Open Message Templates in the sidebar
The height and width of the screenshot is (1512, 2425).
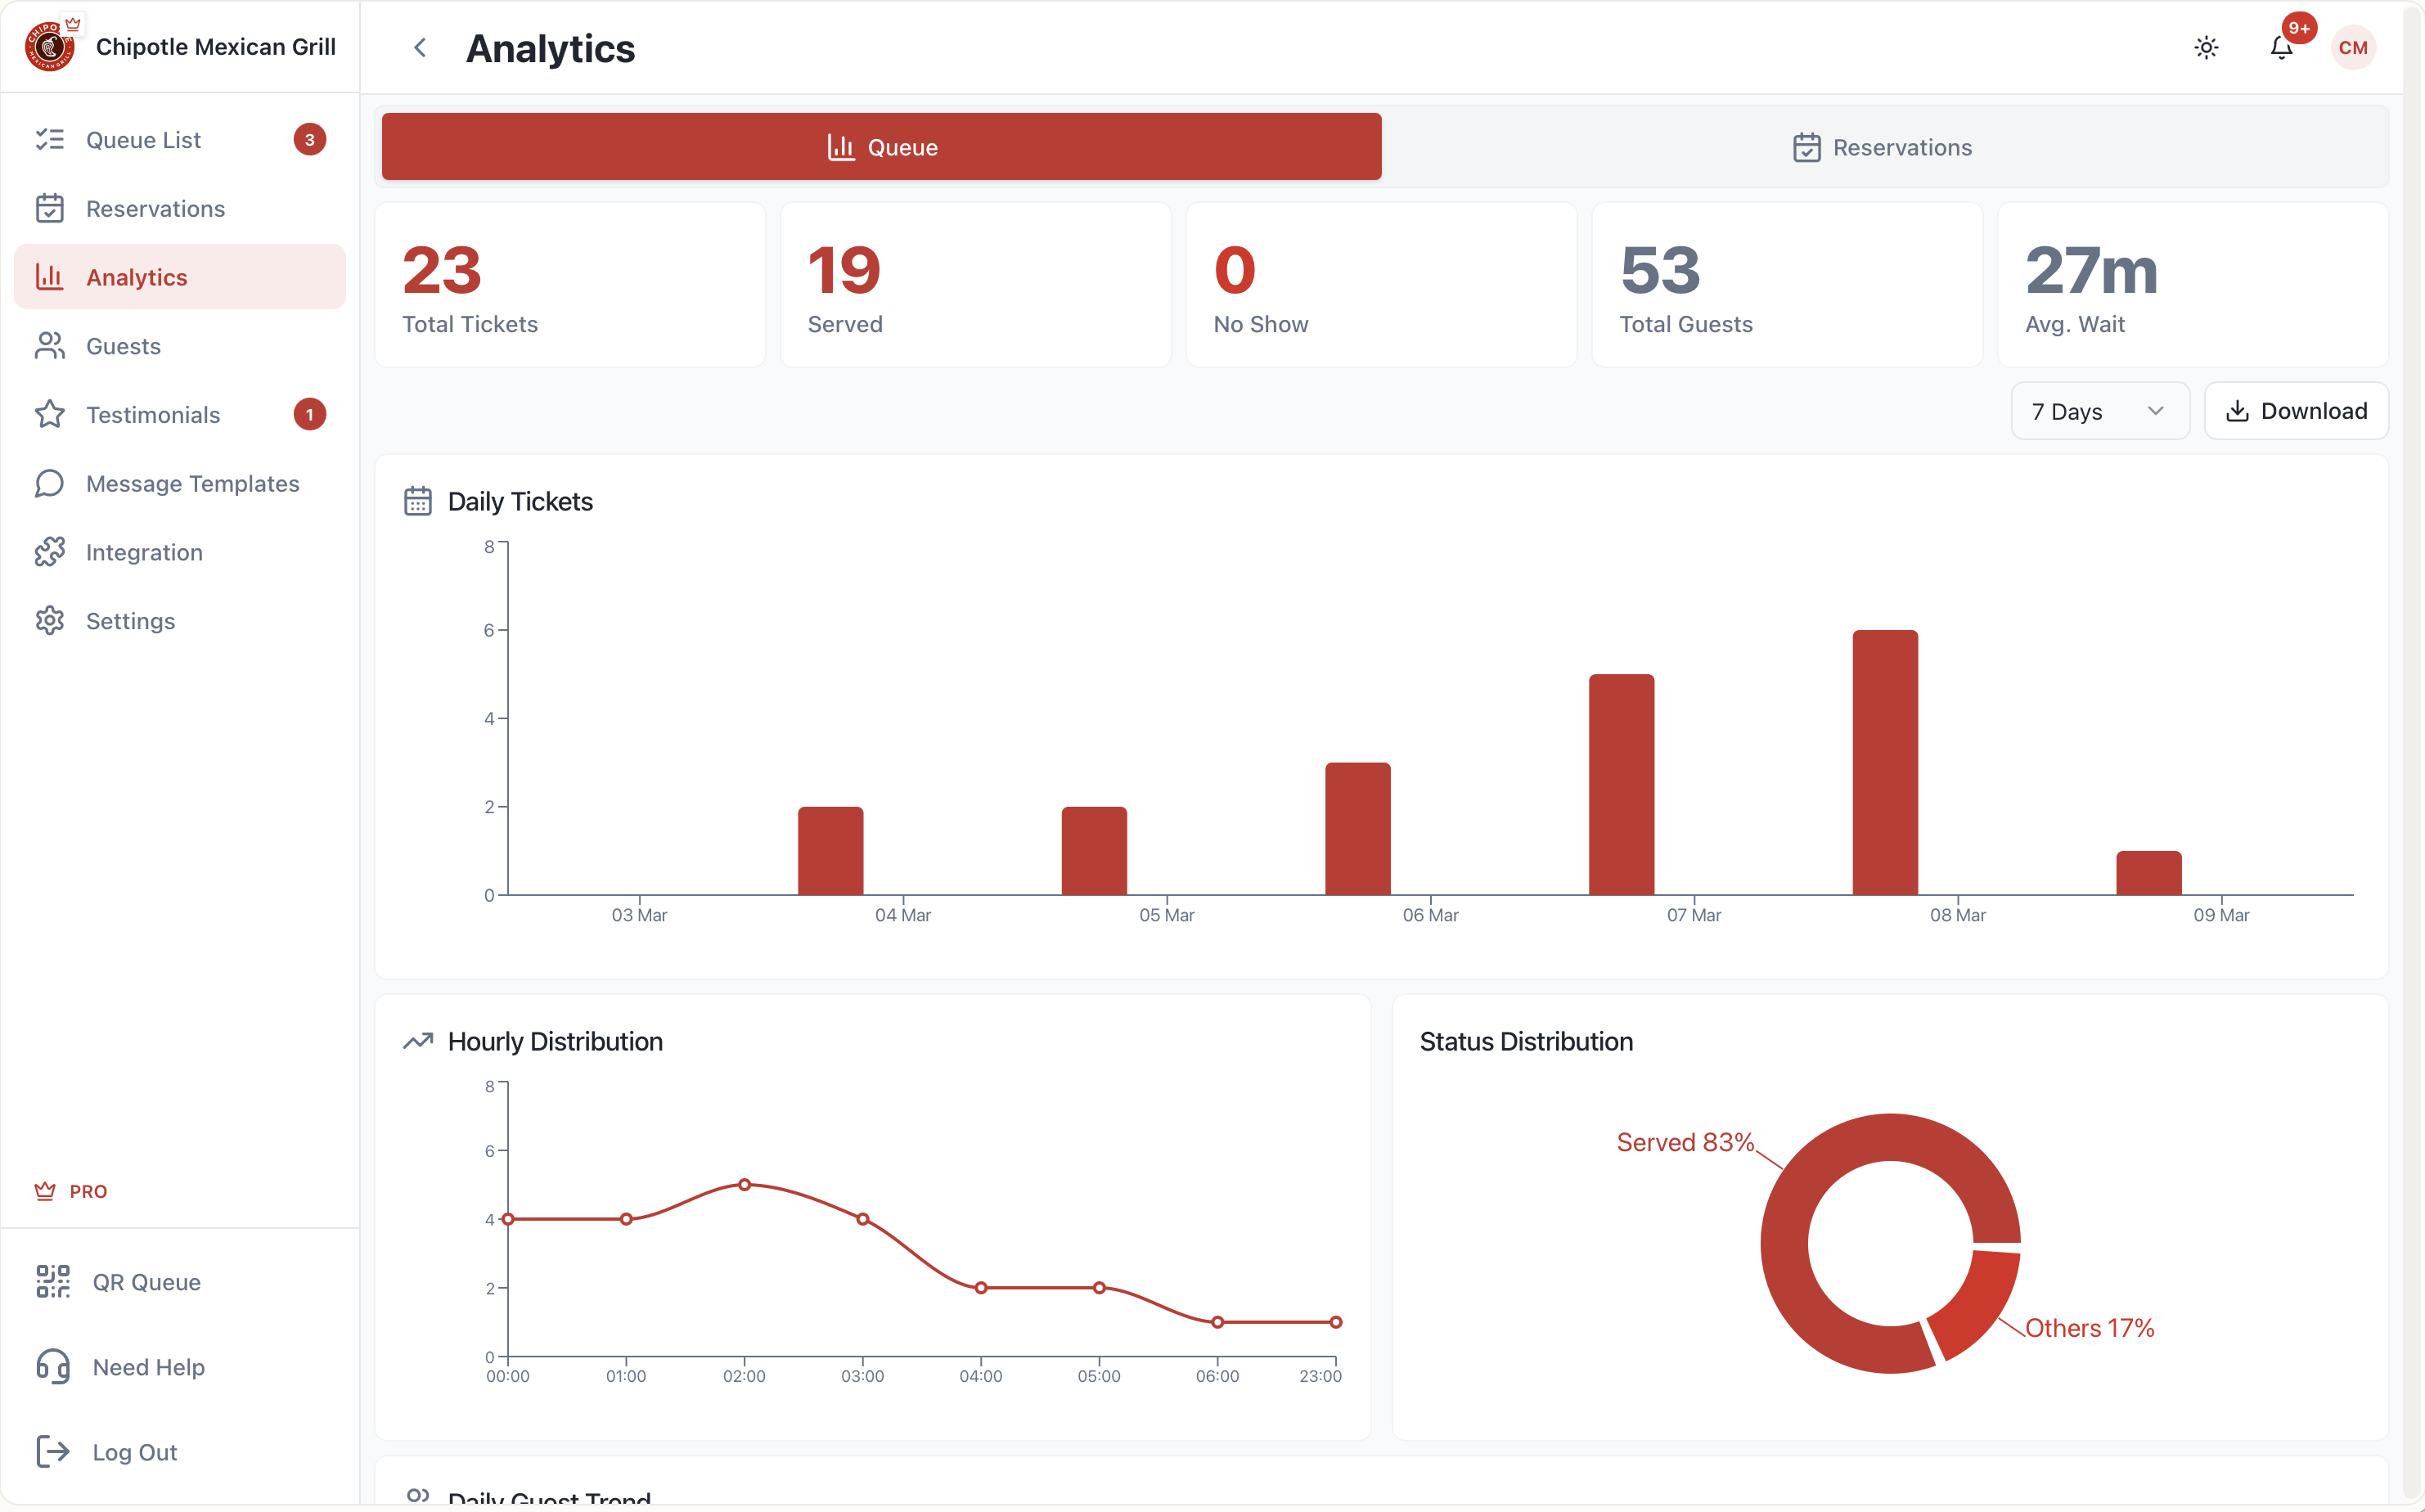click(x=192, y=484)
